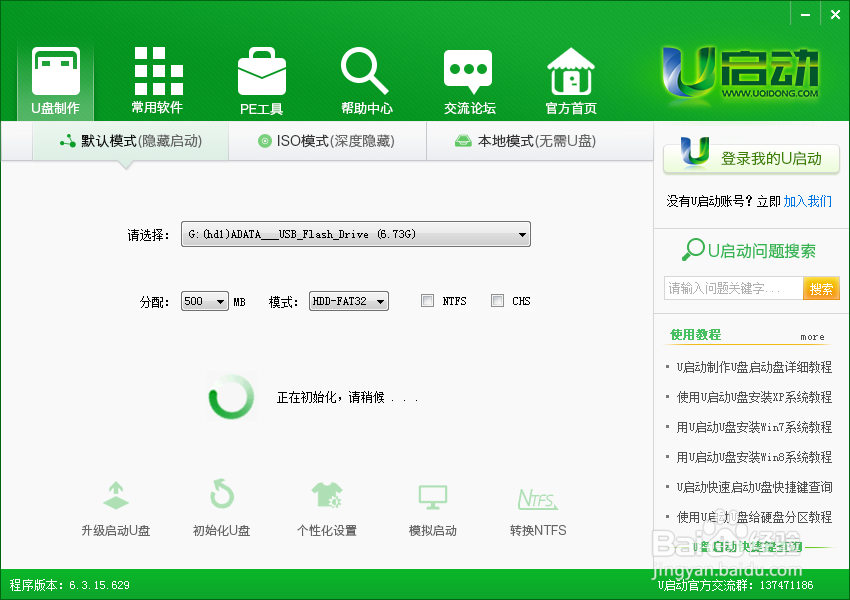This screenshot has width=850, height=600.
Task: Open U启动制作U盘启动盘详细教程 link
Action: point(754,367)
